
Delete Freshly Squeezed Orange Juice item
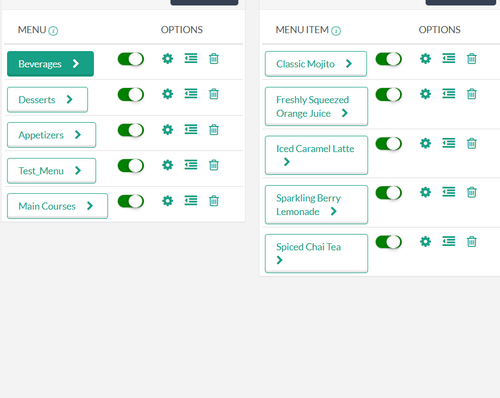click(472, 94)
